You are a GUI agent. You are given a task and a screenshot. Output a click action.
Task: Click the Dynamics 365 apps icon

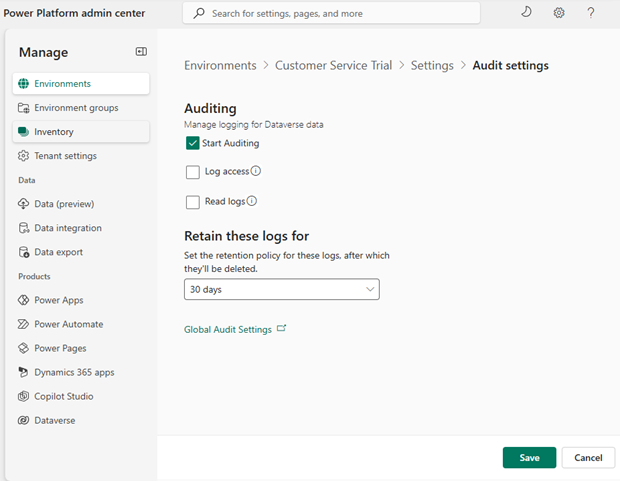coord(23,372)
